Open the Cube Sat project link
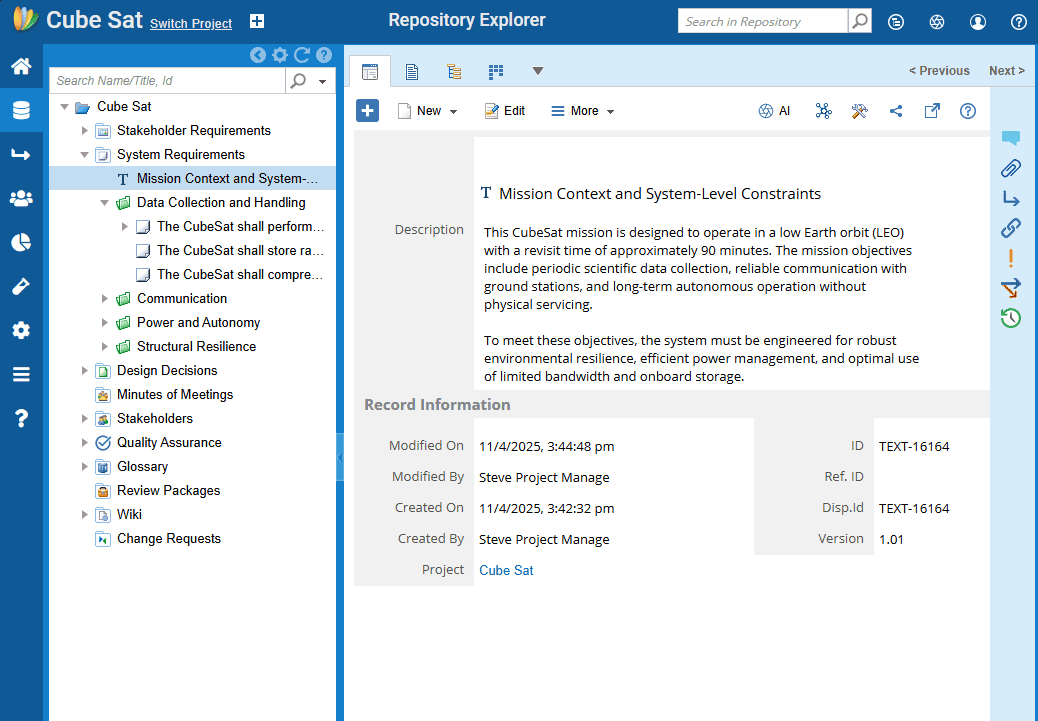The width and height of the screenshot is (1038, 721). point(506,570)
